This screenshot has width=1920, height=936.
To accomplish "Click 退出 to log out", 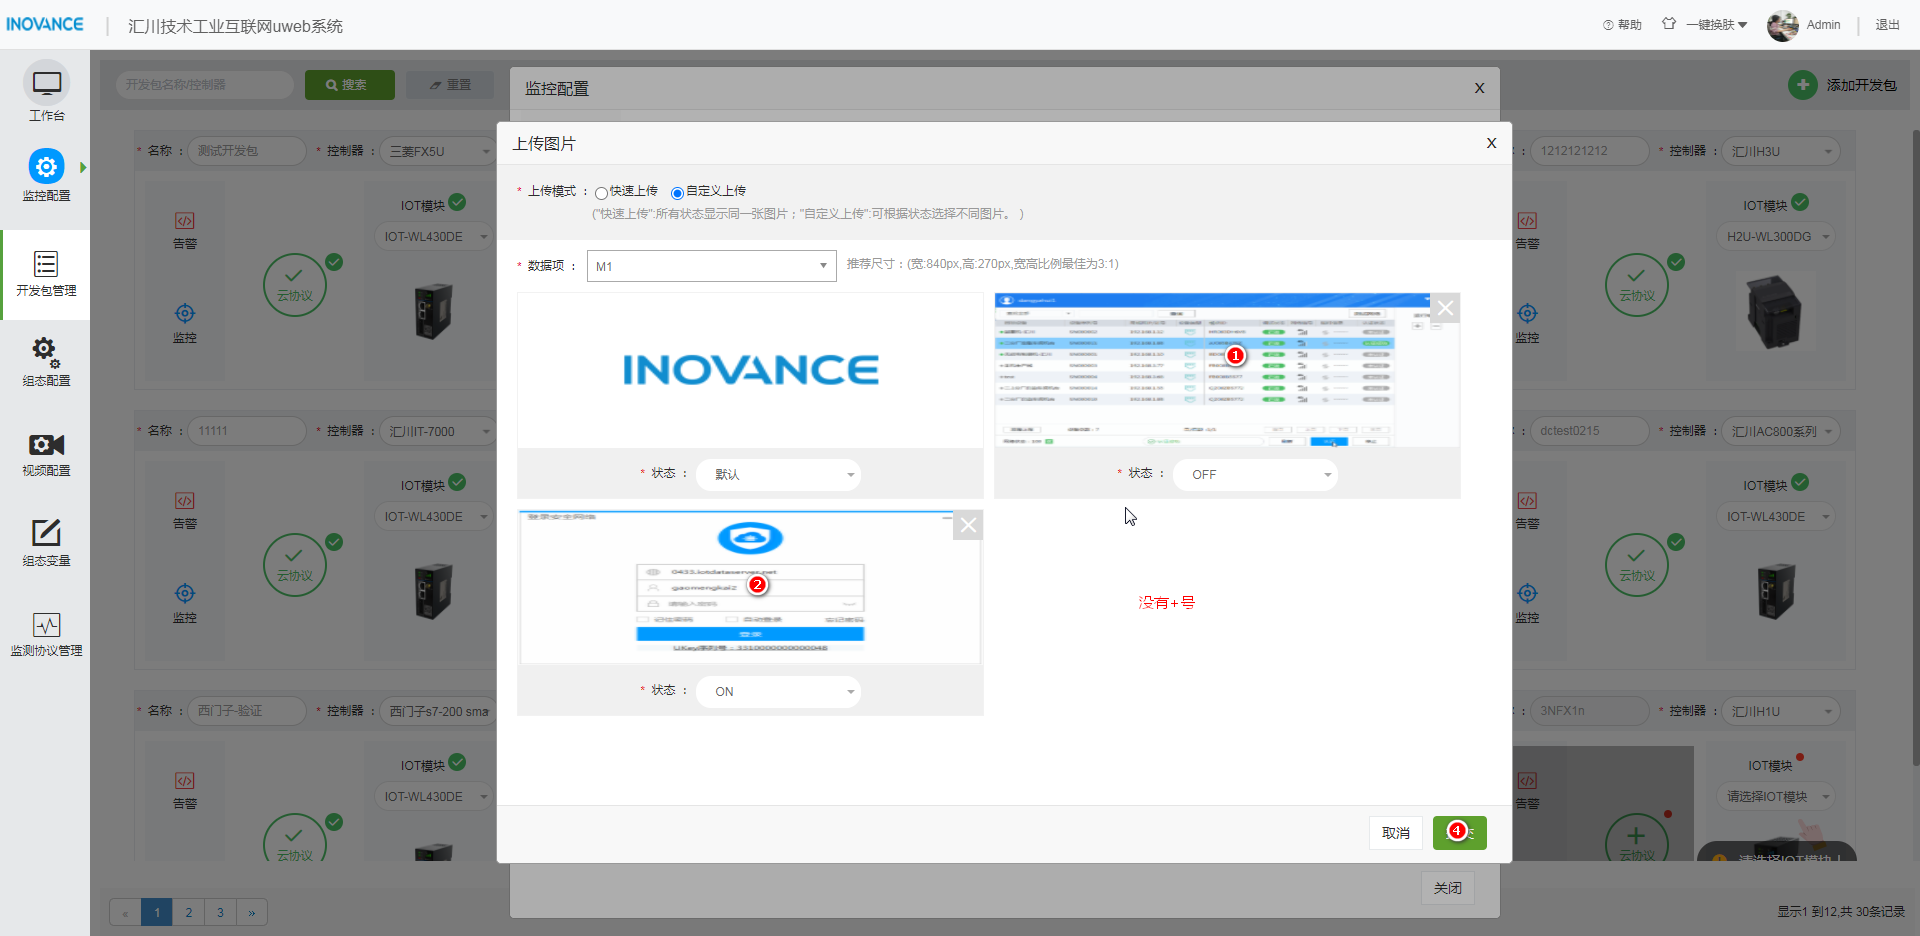I will 1887,25.
